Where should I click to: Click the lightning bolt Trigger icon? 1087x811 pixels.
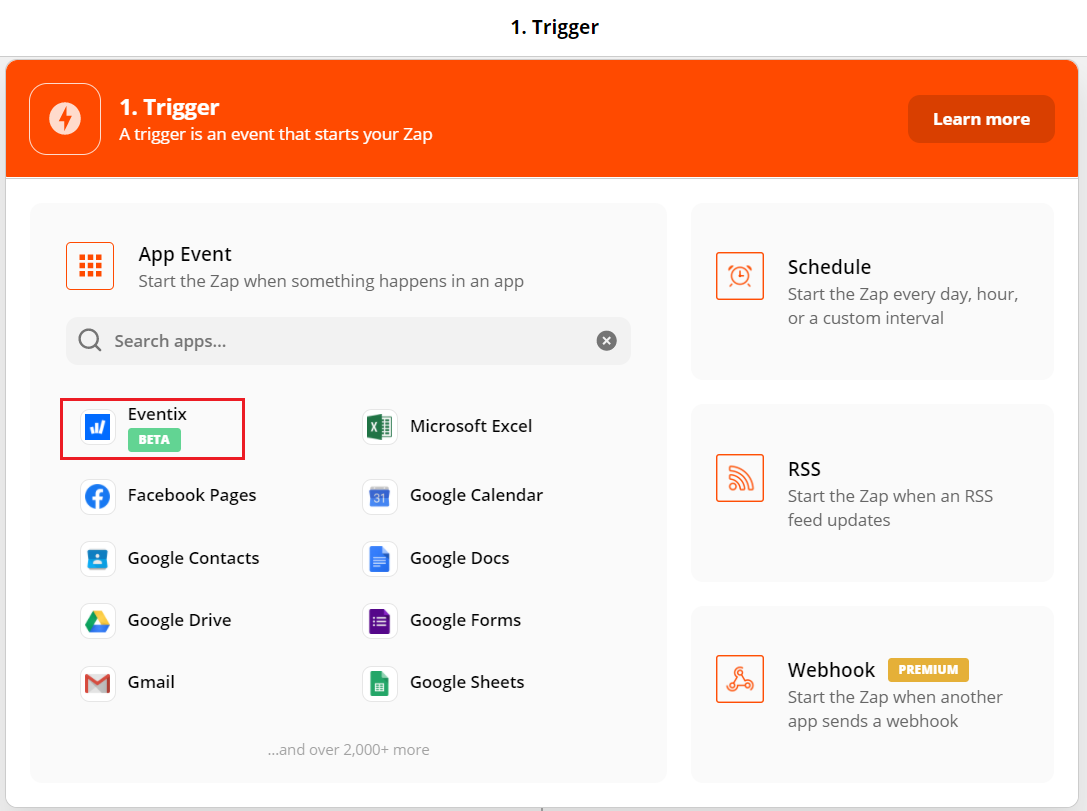tap(65, 119)
